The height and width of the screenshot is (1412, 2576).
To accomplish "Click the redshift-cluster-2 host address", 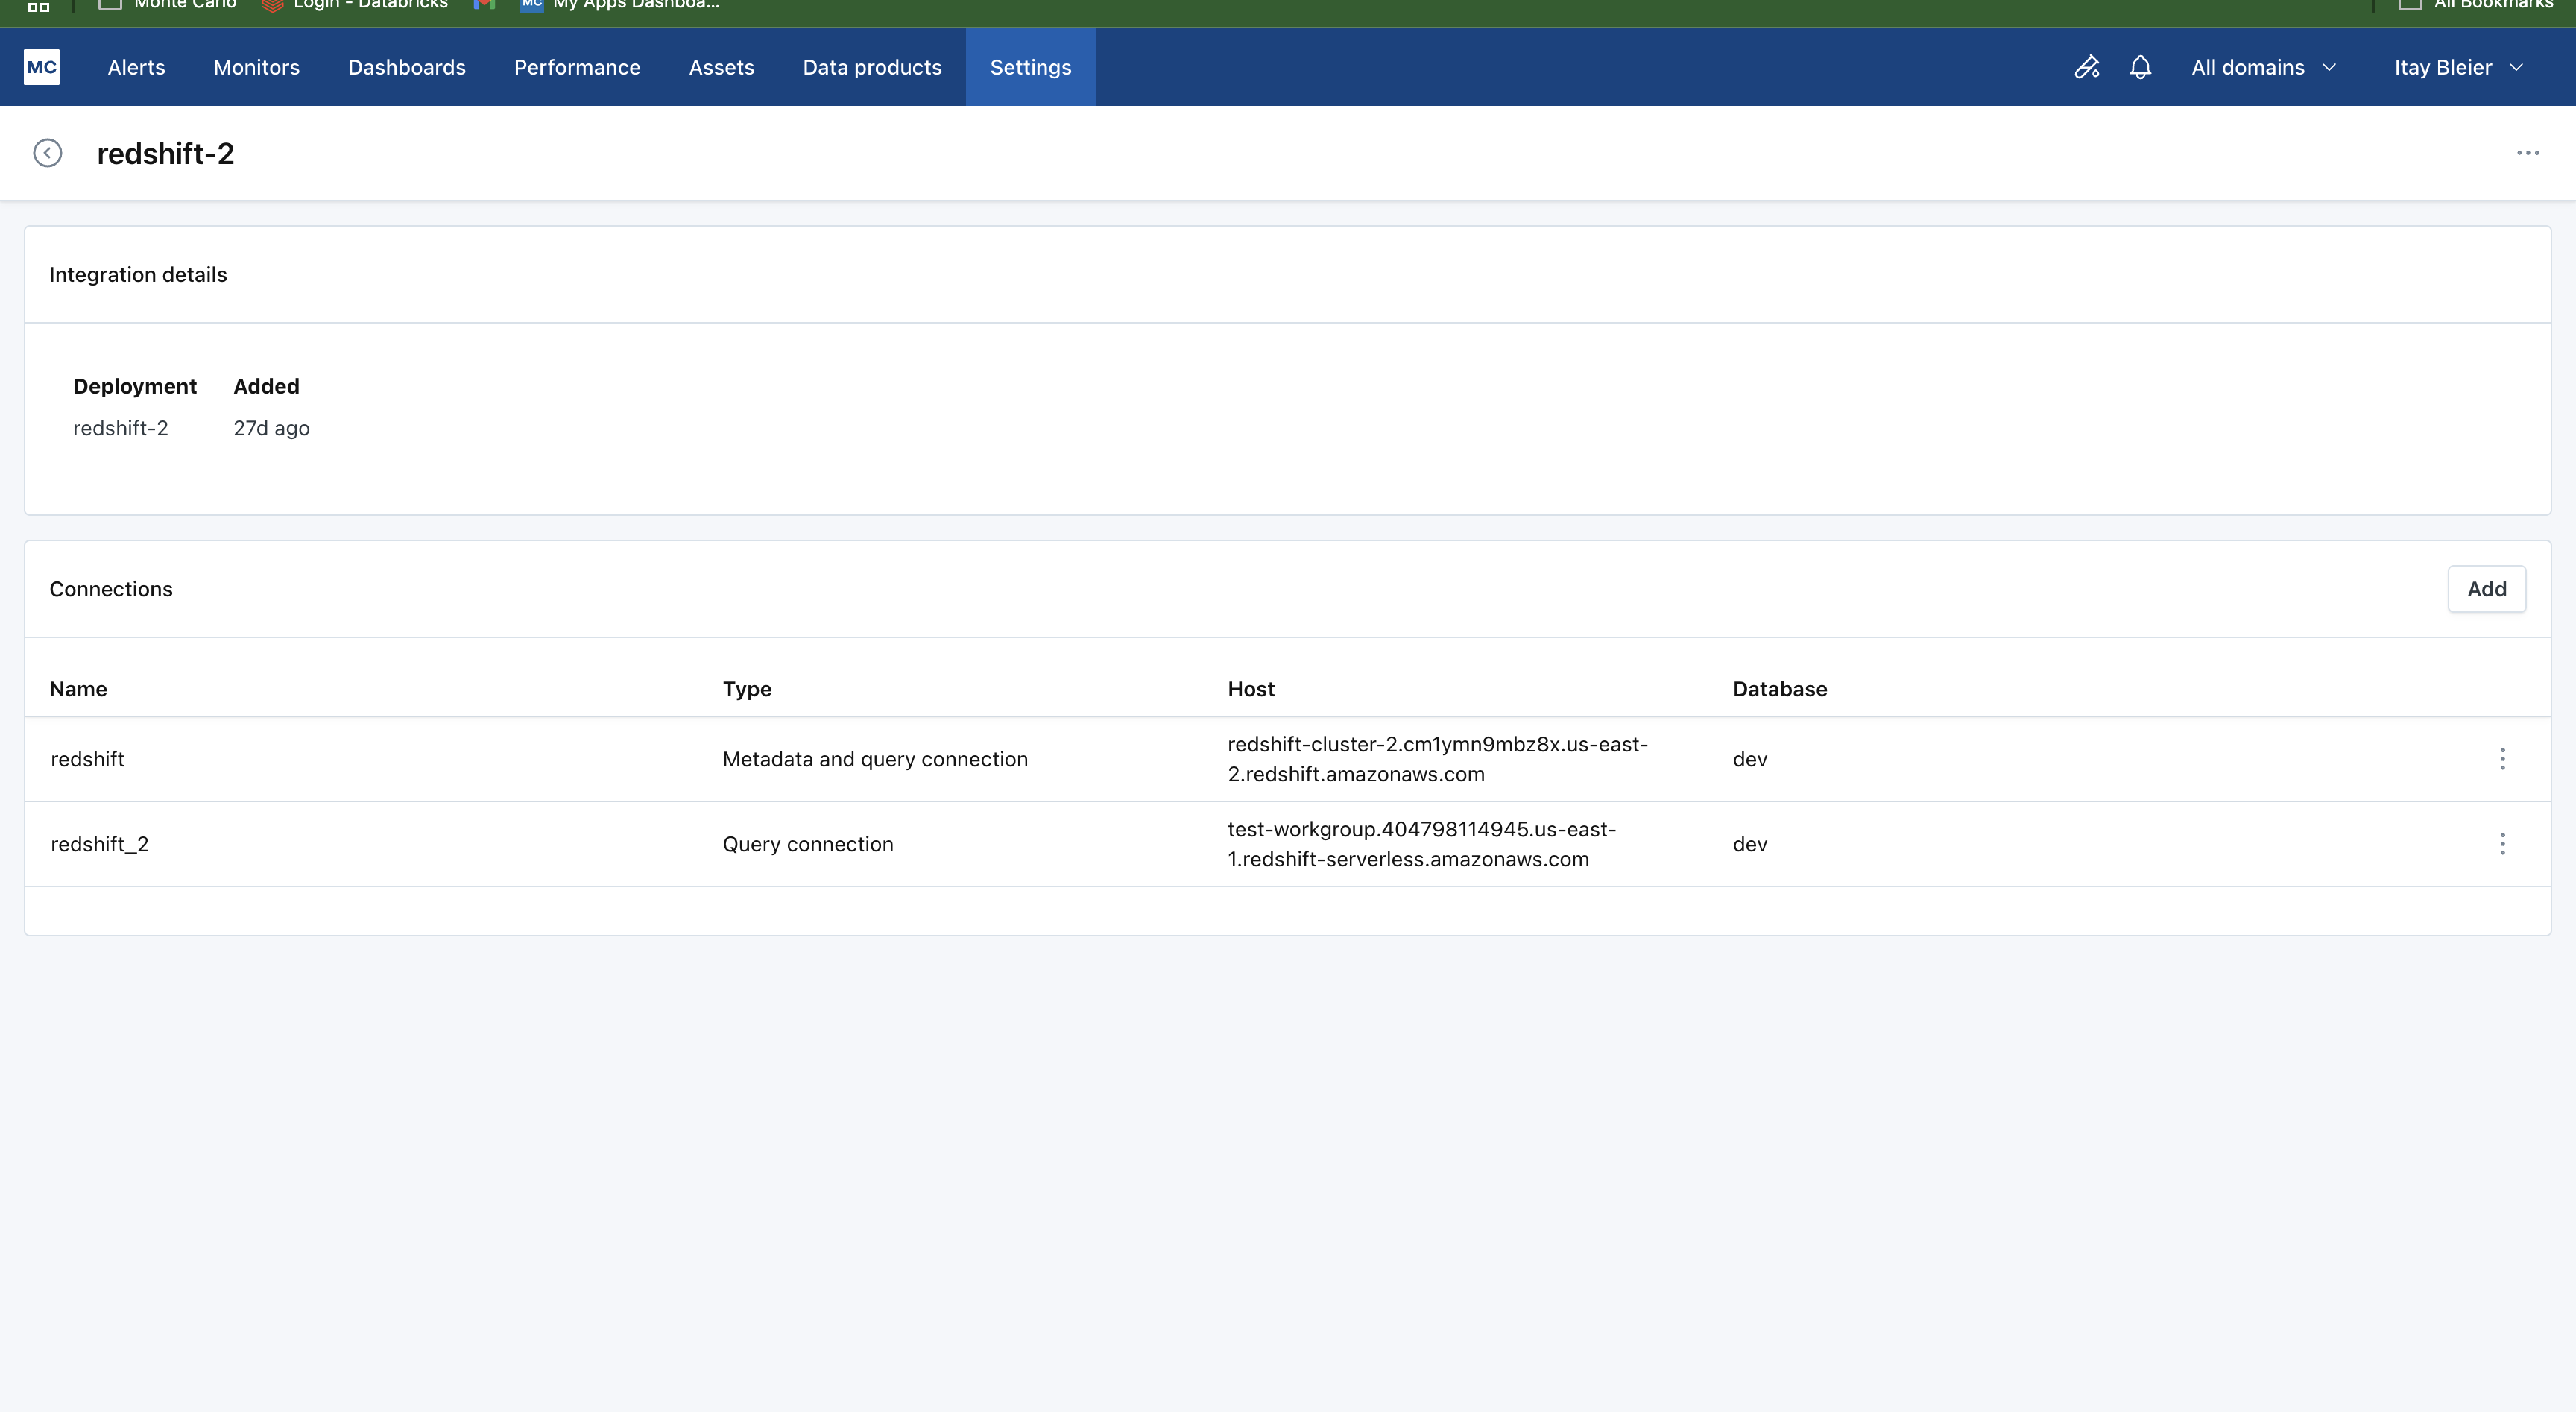I will pyautogui.click(x=1437, y=759).
